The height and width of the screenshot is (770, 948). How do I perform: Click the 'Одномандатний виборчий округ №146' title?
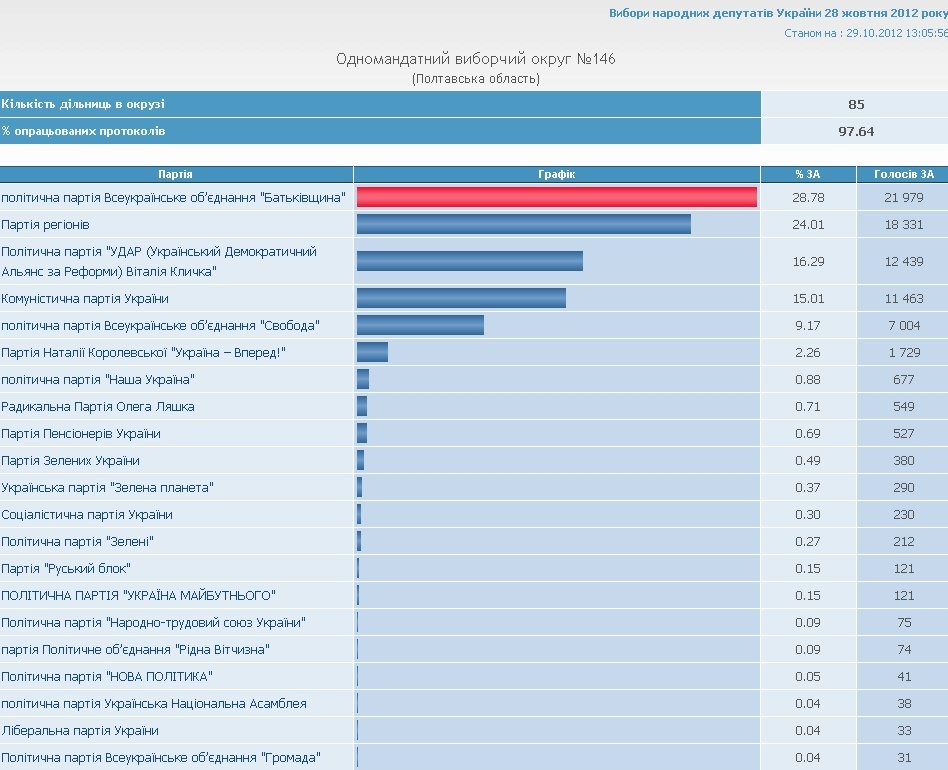pyautogui.click(x=475, y=59)
